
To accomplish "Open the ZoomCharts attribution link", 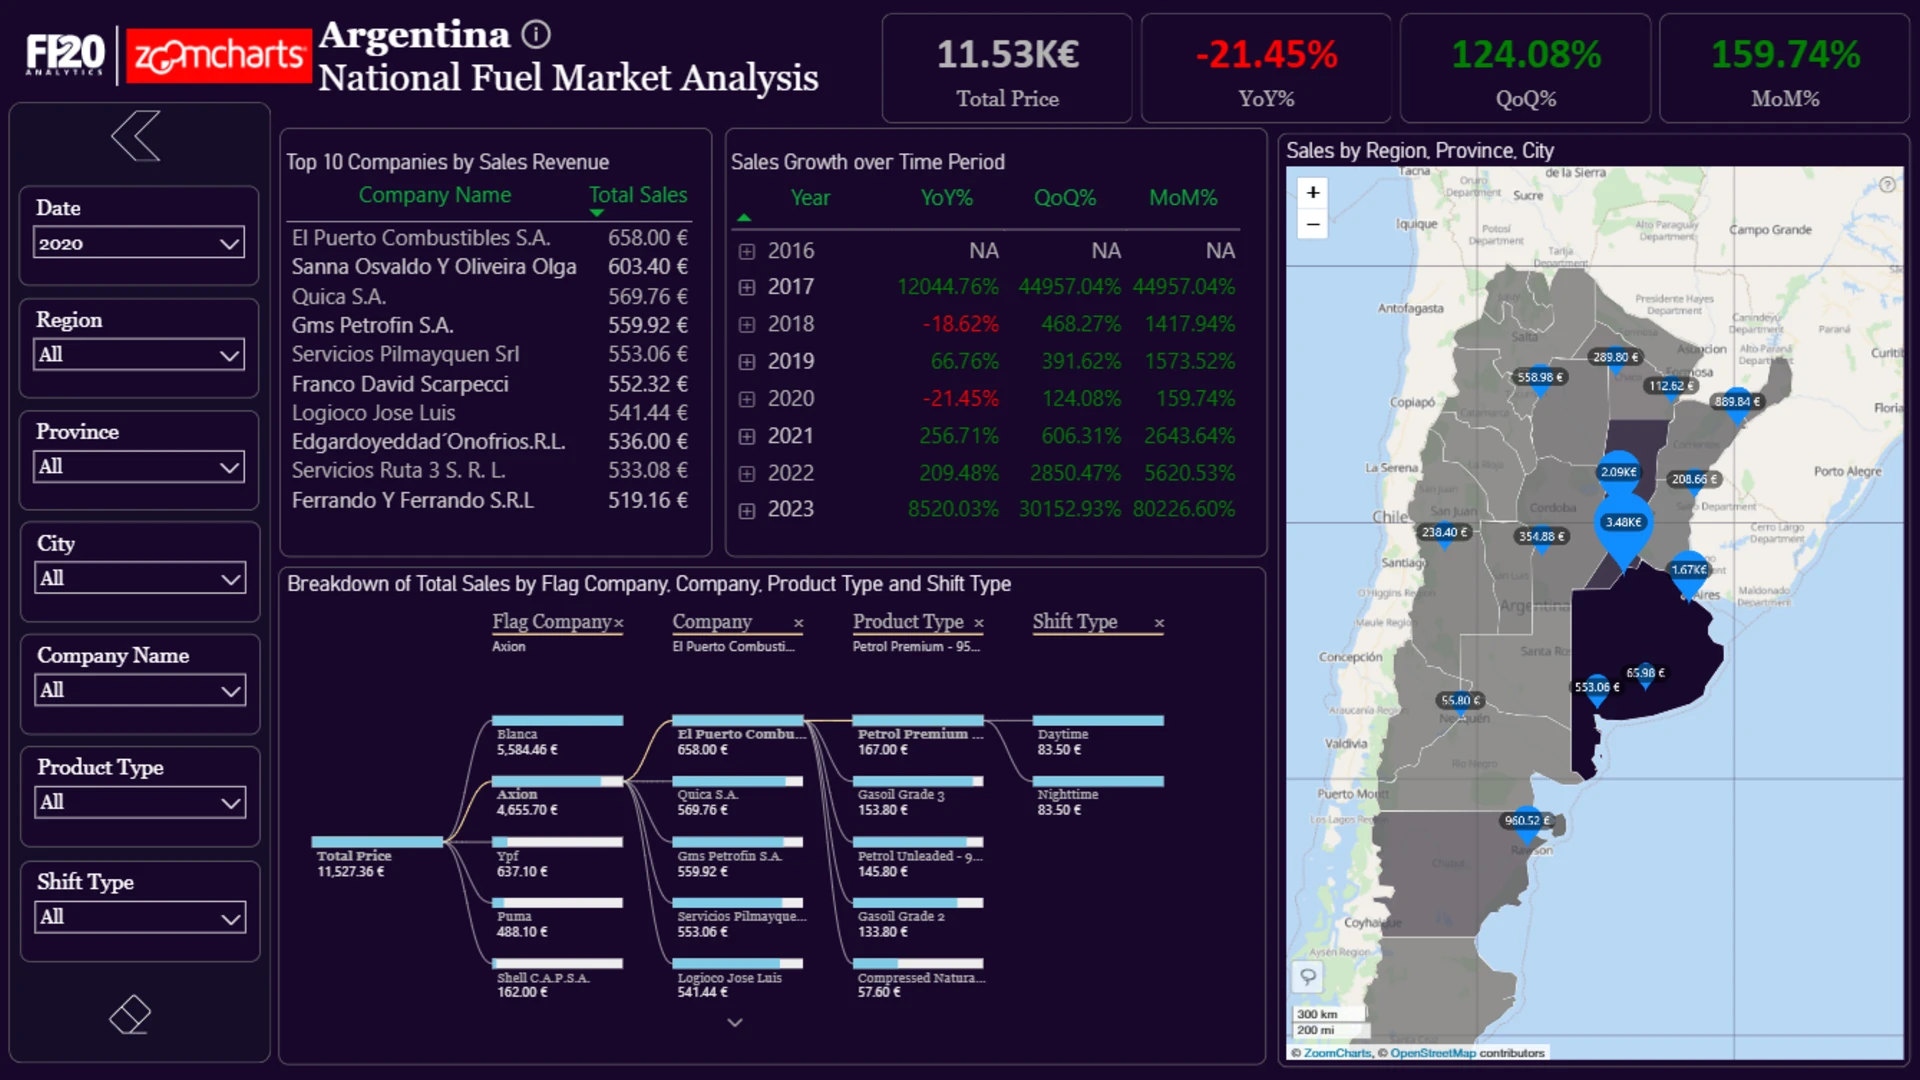I will [x=1337, y=1053].
